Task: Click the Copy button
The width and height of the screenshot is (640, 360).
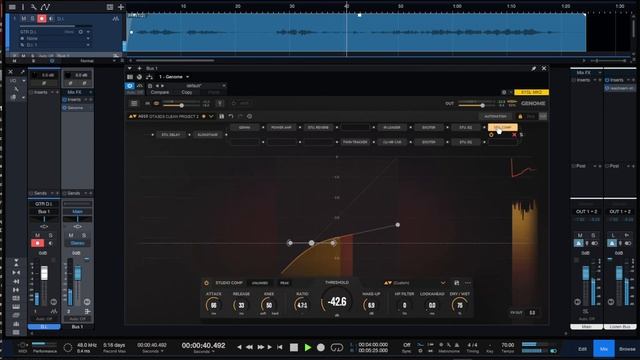Action: coord(187,92)
